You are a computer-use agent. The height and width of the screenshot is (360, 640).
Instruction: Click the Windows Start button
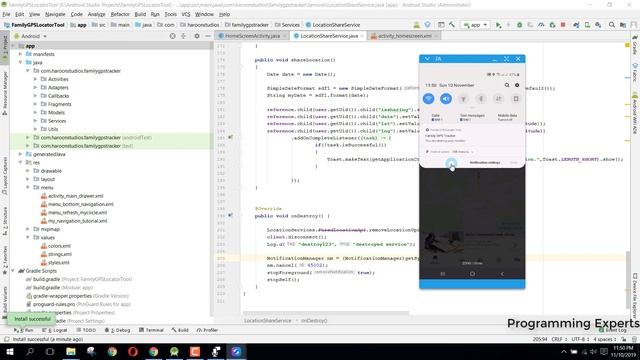[x=9, y=351]
